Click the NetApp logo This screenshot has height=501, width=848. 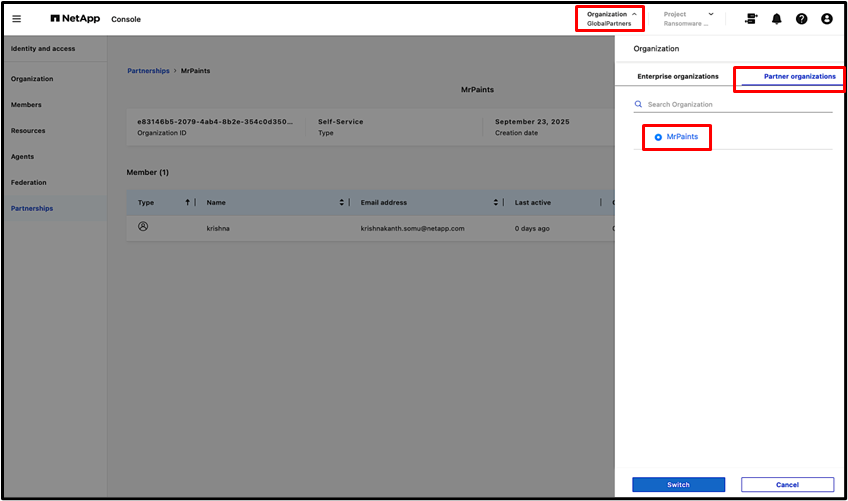coord(75,18)
